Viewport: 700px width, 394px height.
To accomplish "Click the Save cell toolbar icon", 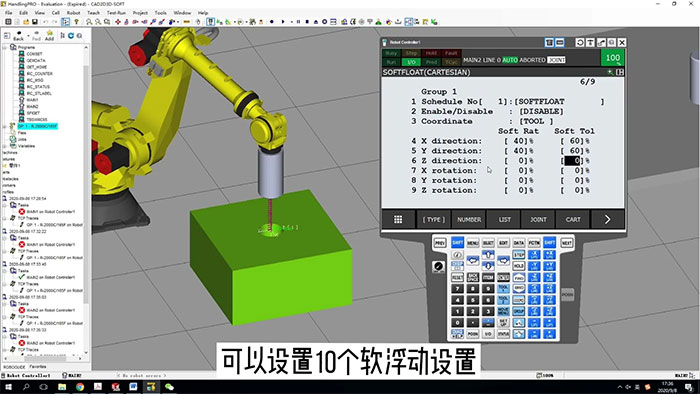I will point(34,21).
